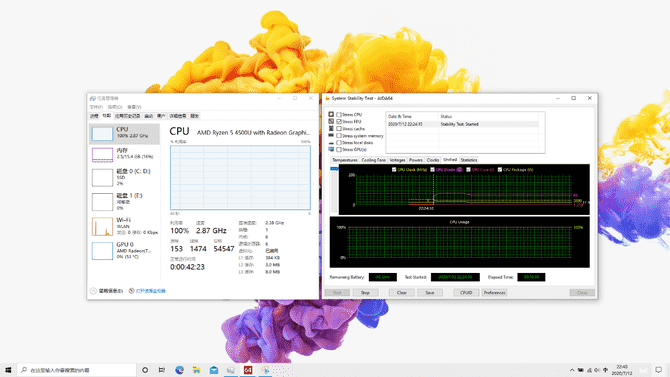Switch to App history tab in Task Manager
Viewport: 670px width, 377px height.
pos(127,116)
